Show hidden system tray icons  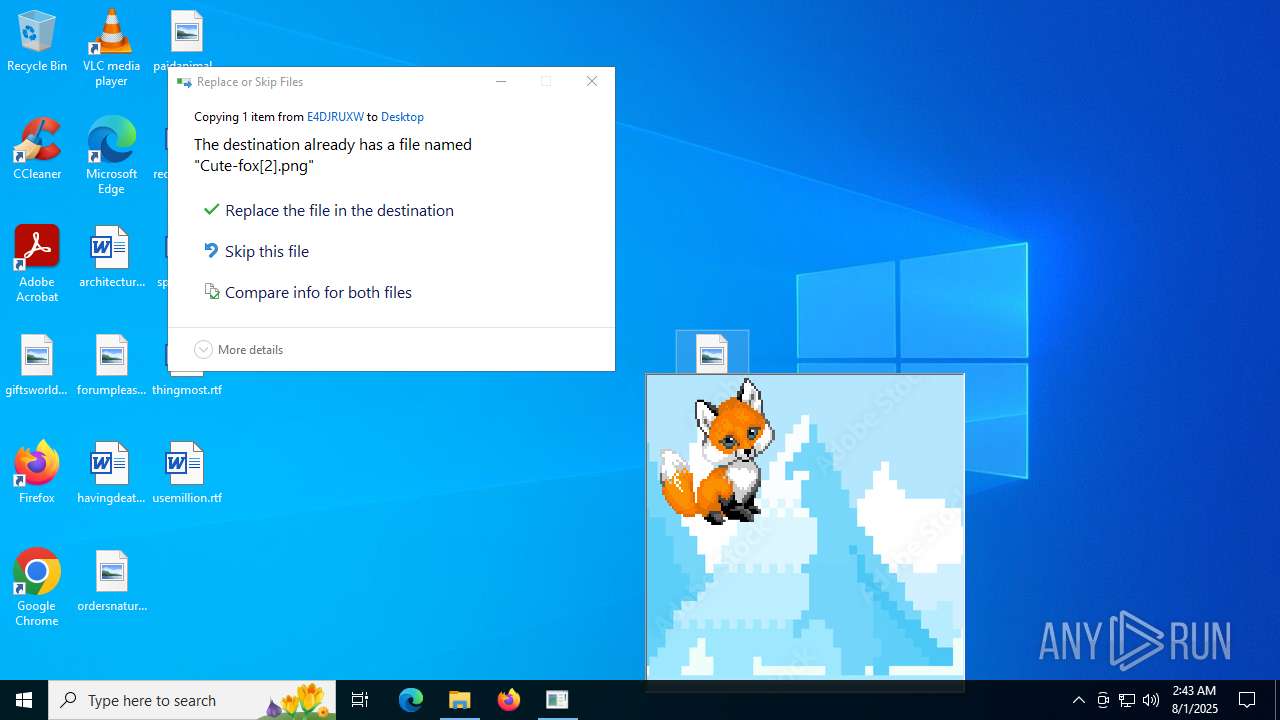tap(1078, 700)
